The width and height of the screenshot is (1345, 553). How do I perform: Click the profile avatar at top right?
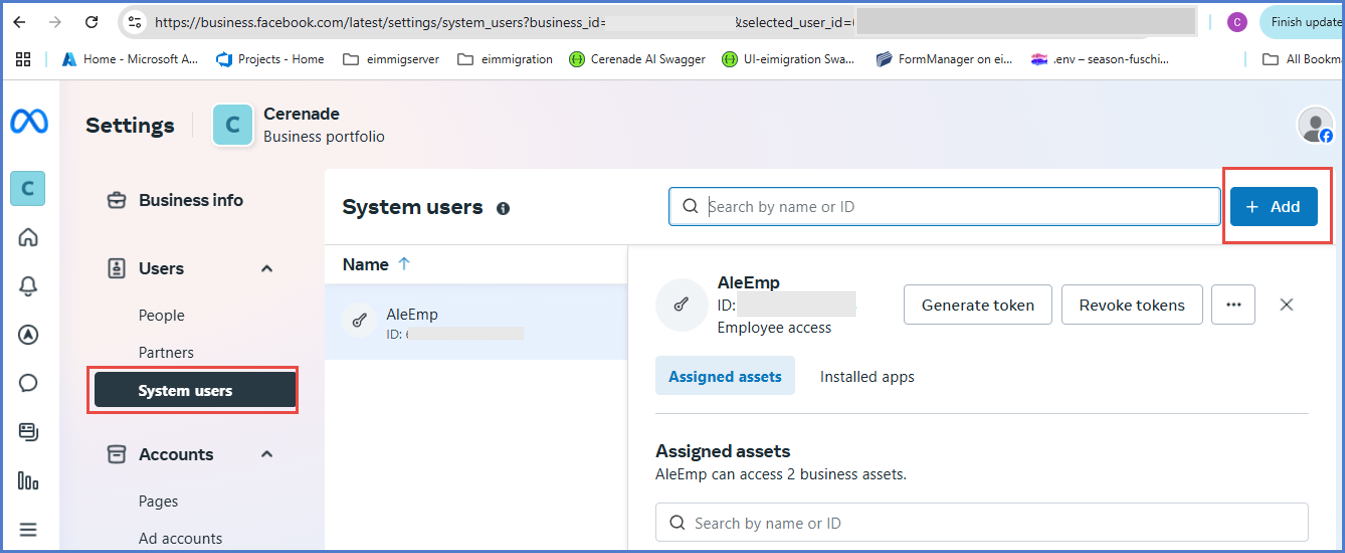pos(1314,125)
